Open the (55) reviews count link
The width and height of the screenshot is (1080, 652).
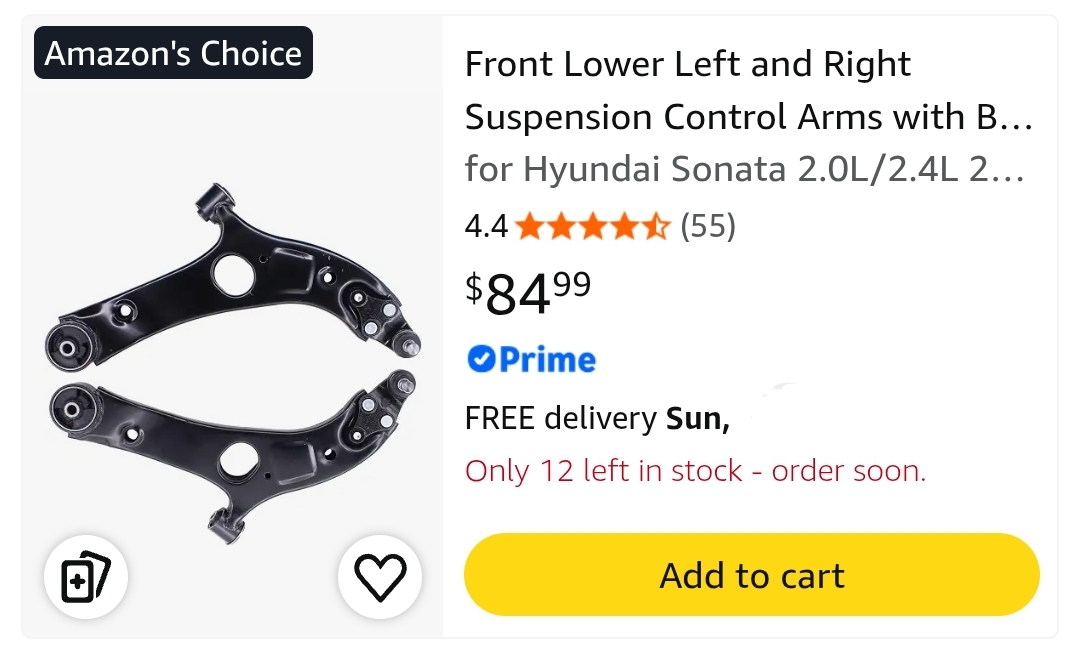click(x=708, y=226)
